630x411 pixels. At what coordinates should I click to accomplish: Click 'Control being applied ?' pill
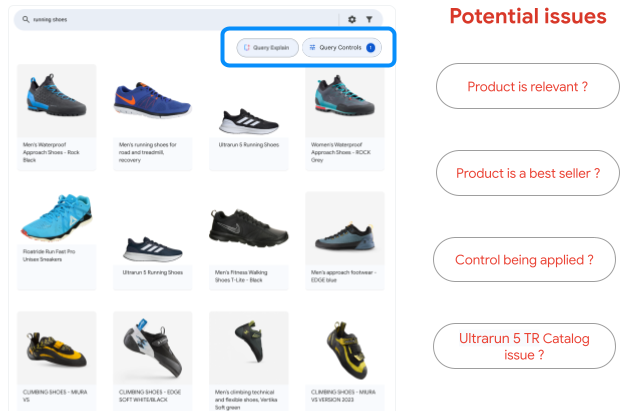pyautogui.click(x=524, y=260)
